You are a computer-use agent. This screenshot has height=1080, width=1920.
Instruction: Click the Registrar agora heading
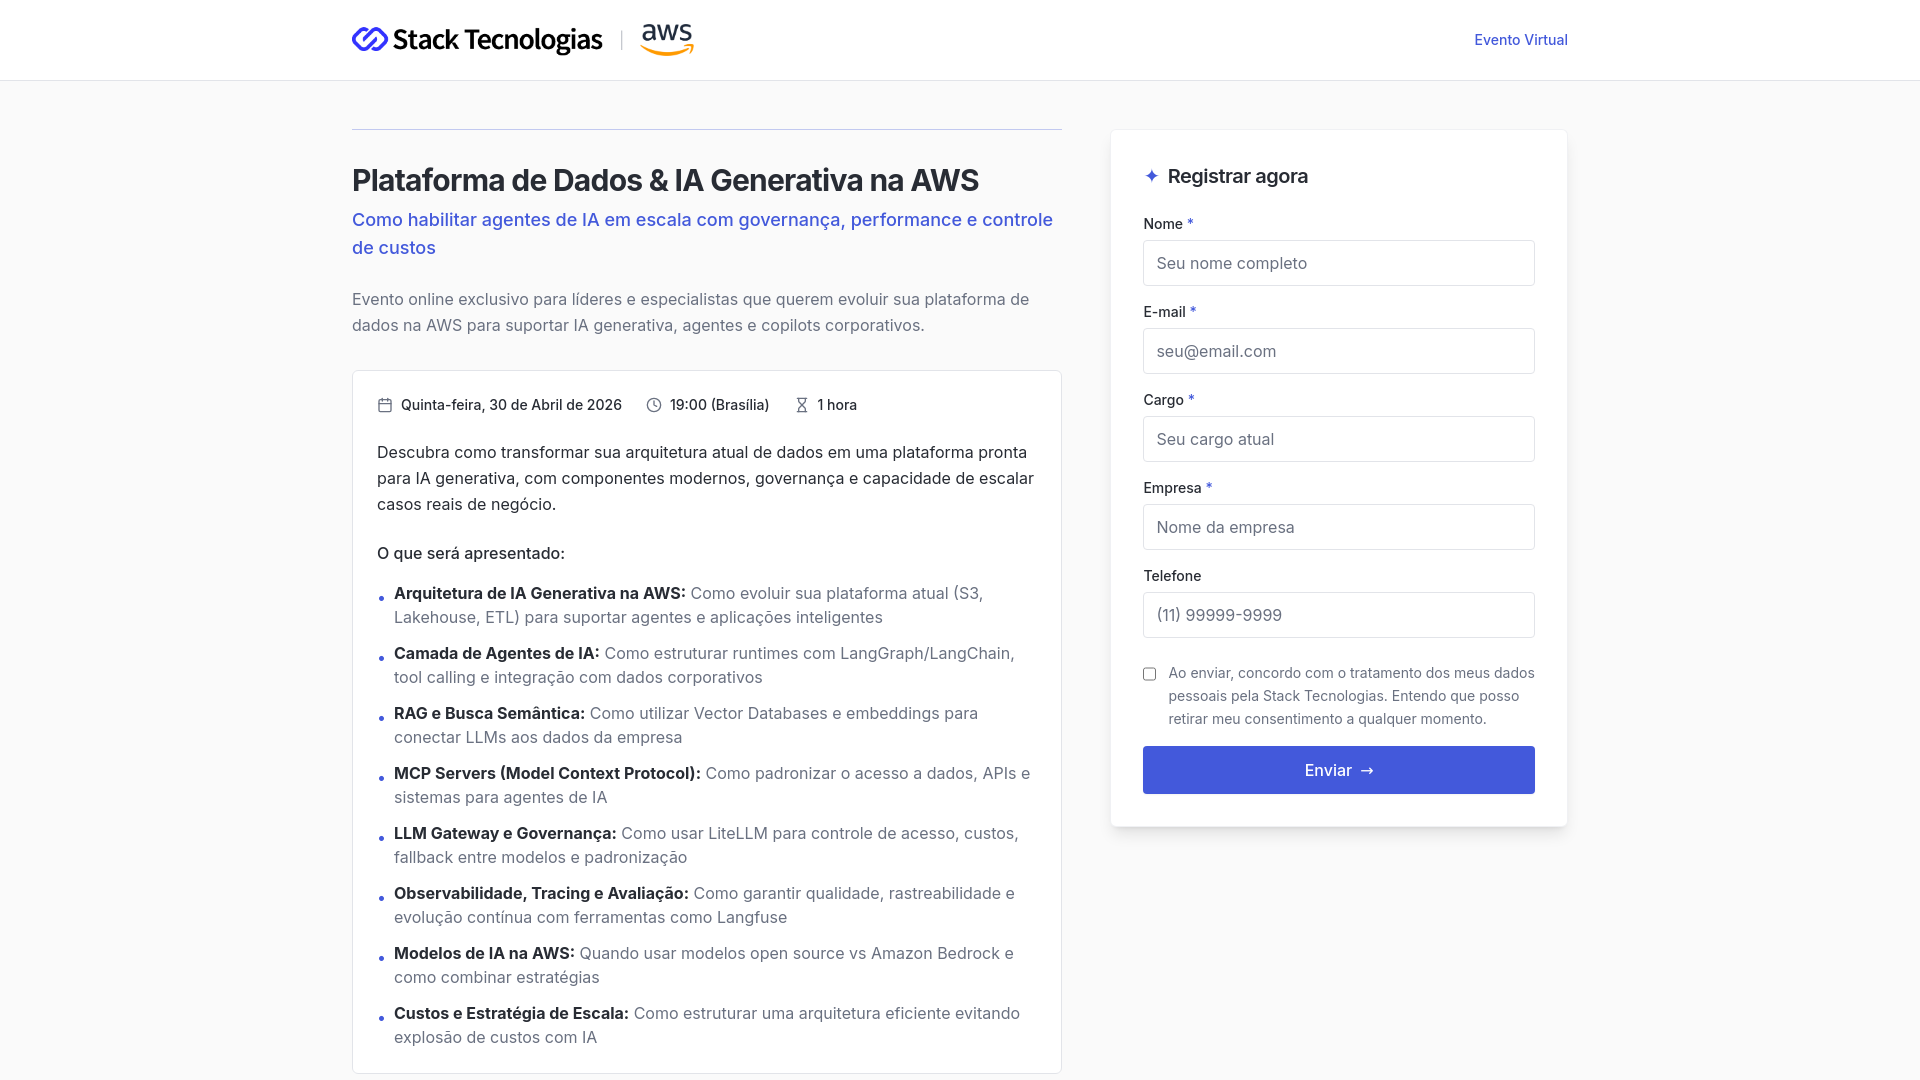(x=1238, y=176)
